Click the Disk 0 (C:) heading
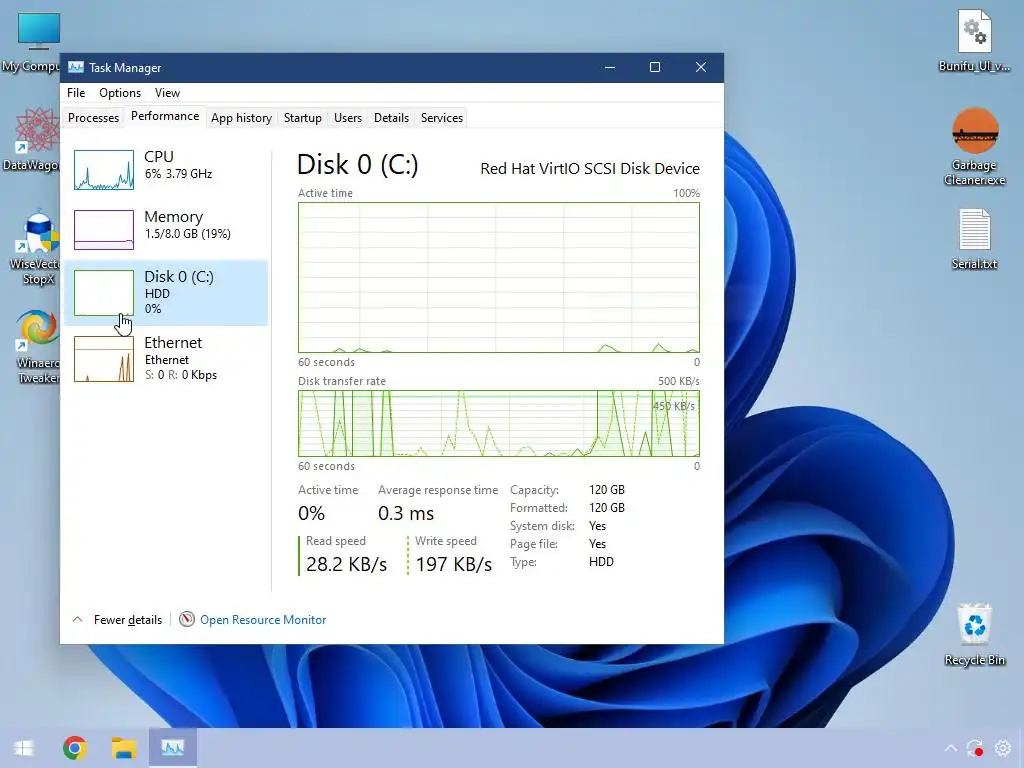 pyautogui.click(x=357, y=165)
